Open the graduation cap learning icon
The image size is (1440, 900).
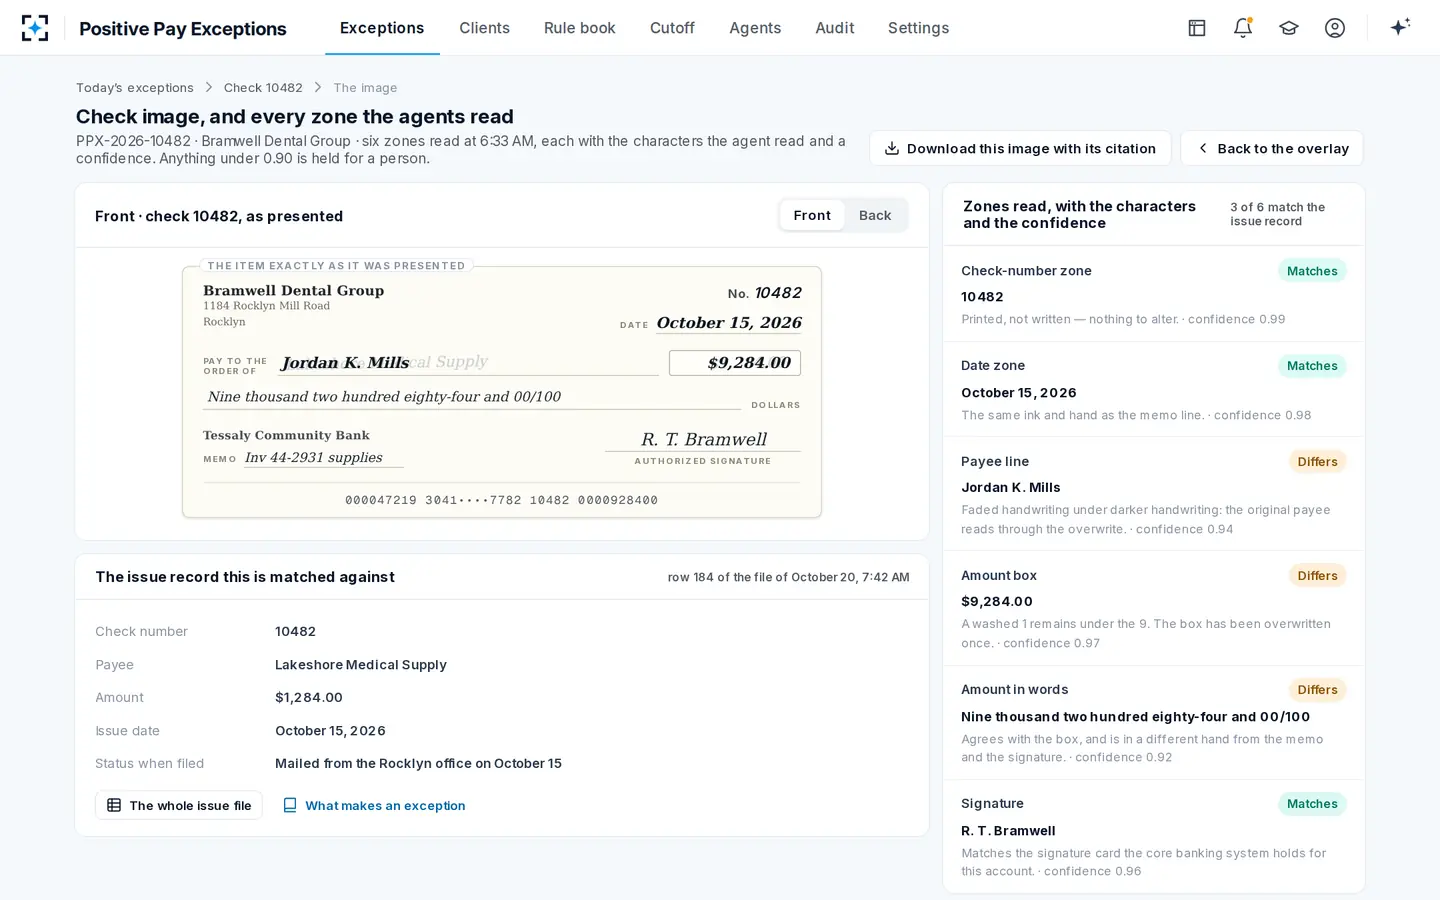coord(1289,28)
